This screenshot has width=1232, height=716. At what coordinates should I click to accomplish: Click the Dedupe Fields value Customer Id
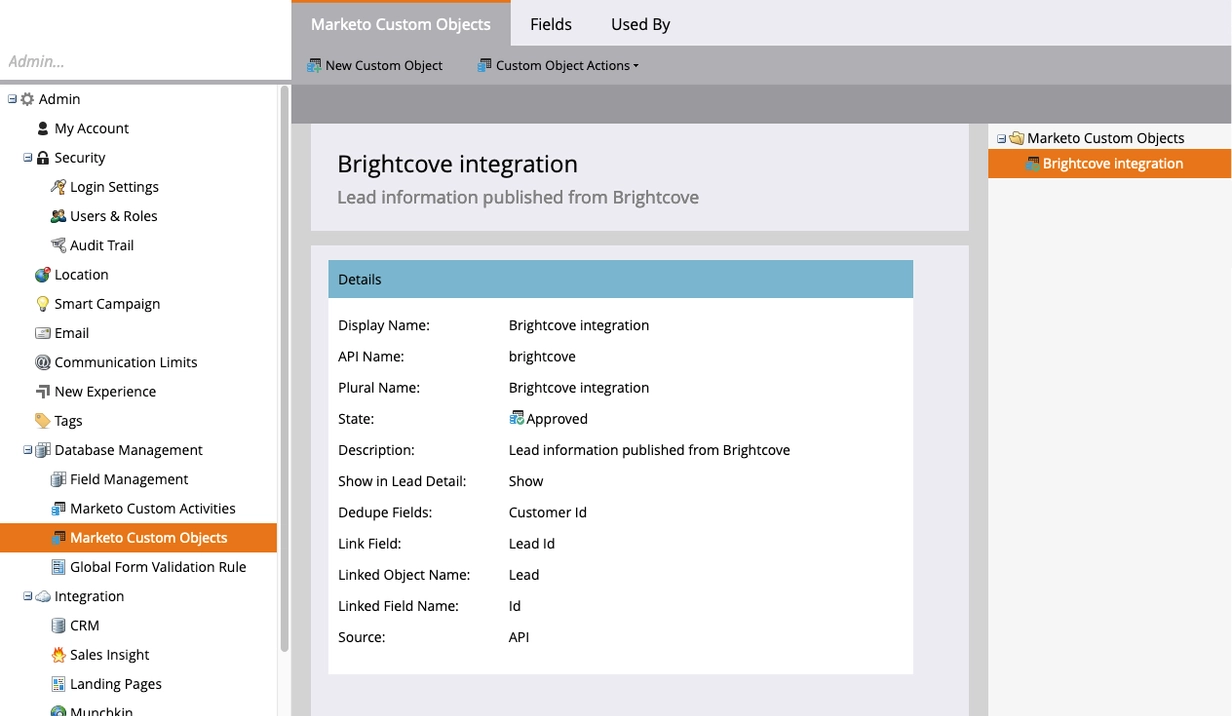point(548,512)
